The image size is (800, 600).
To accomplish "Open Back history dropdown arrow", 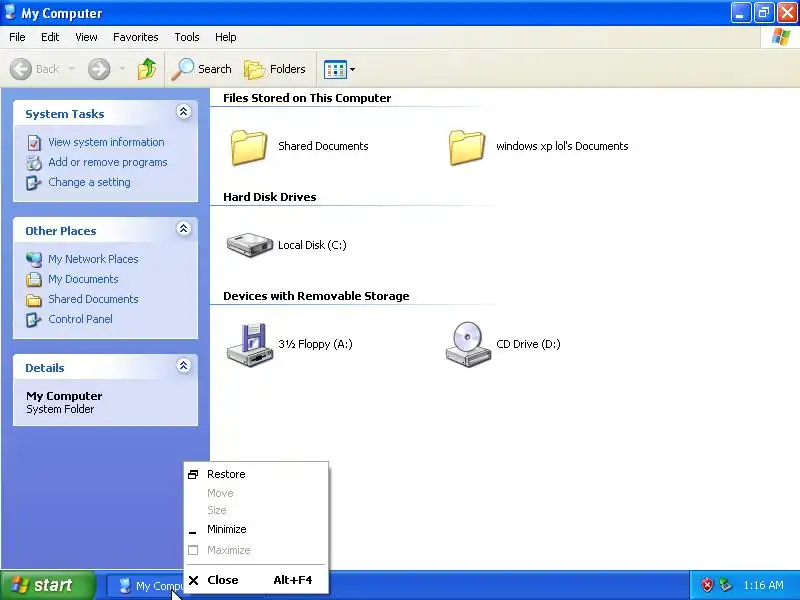I will (x=71, y=69).
